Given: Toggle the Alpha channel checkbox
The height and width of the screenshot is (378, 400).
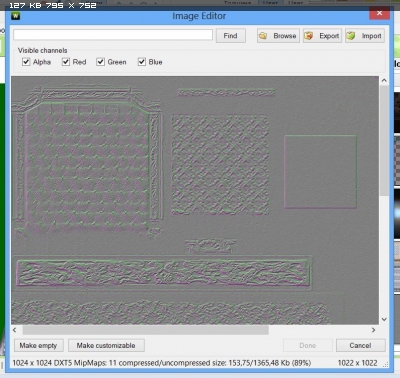Looking at the screenshot, I should 26,62.
